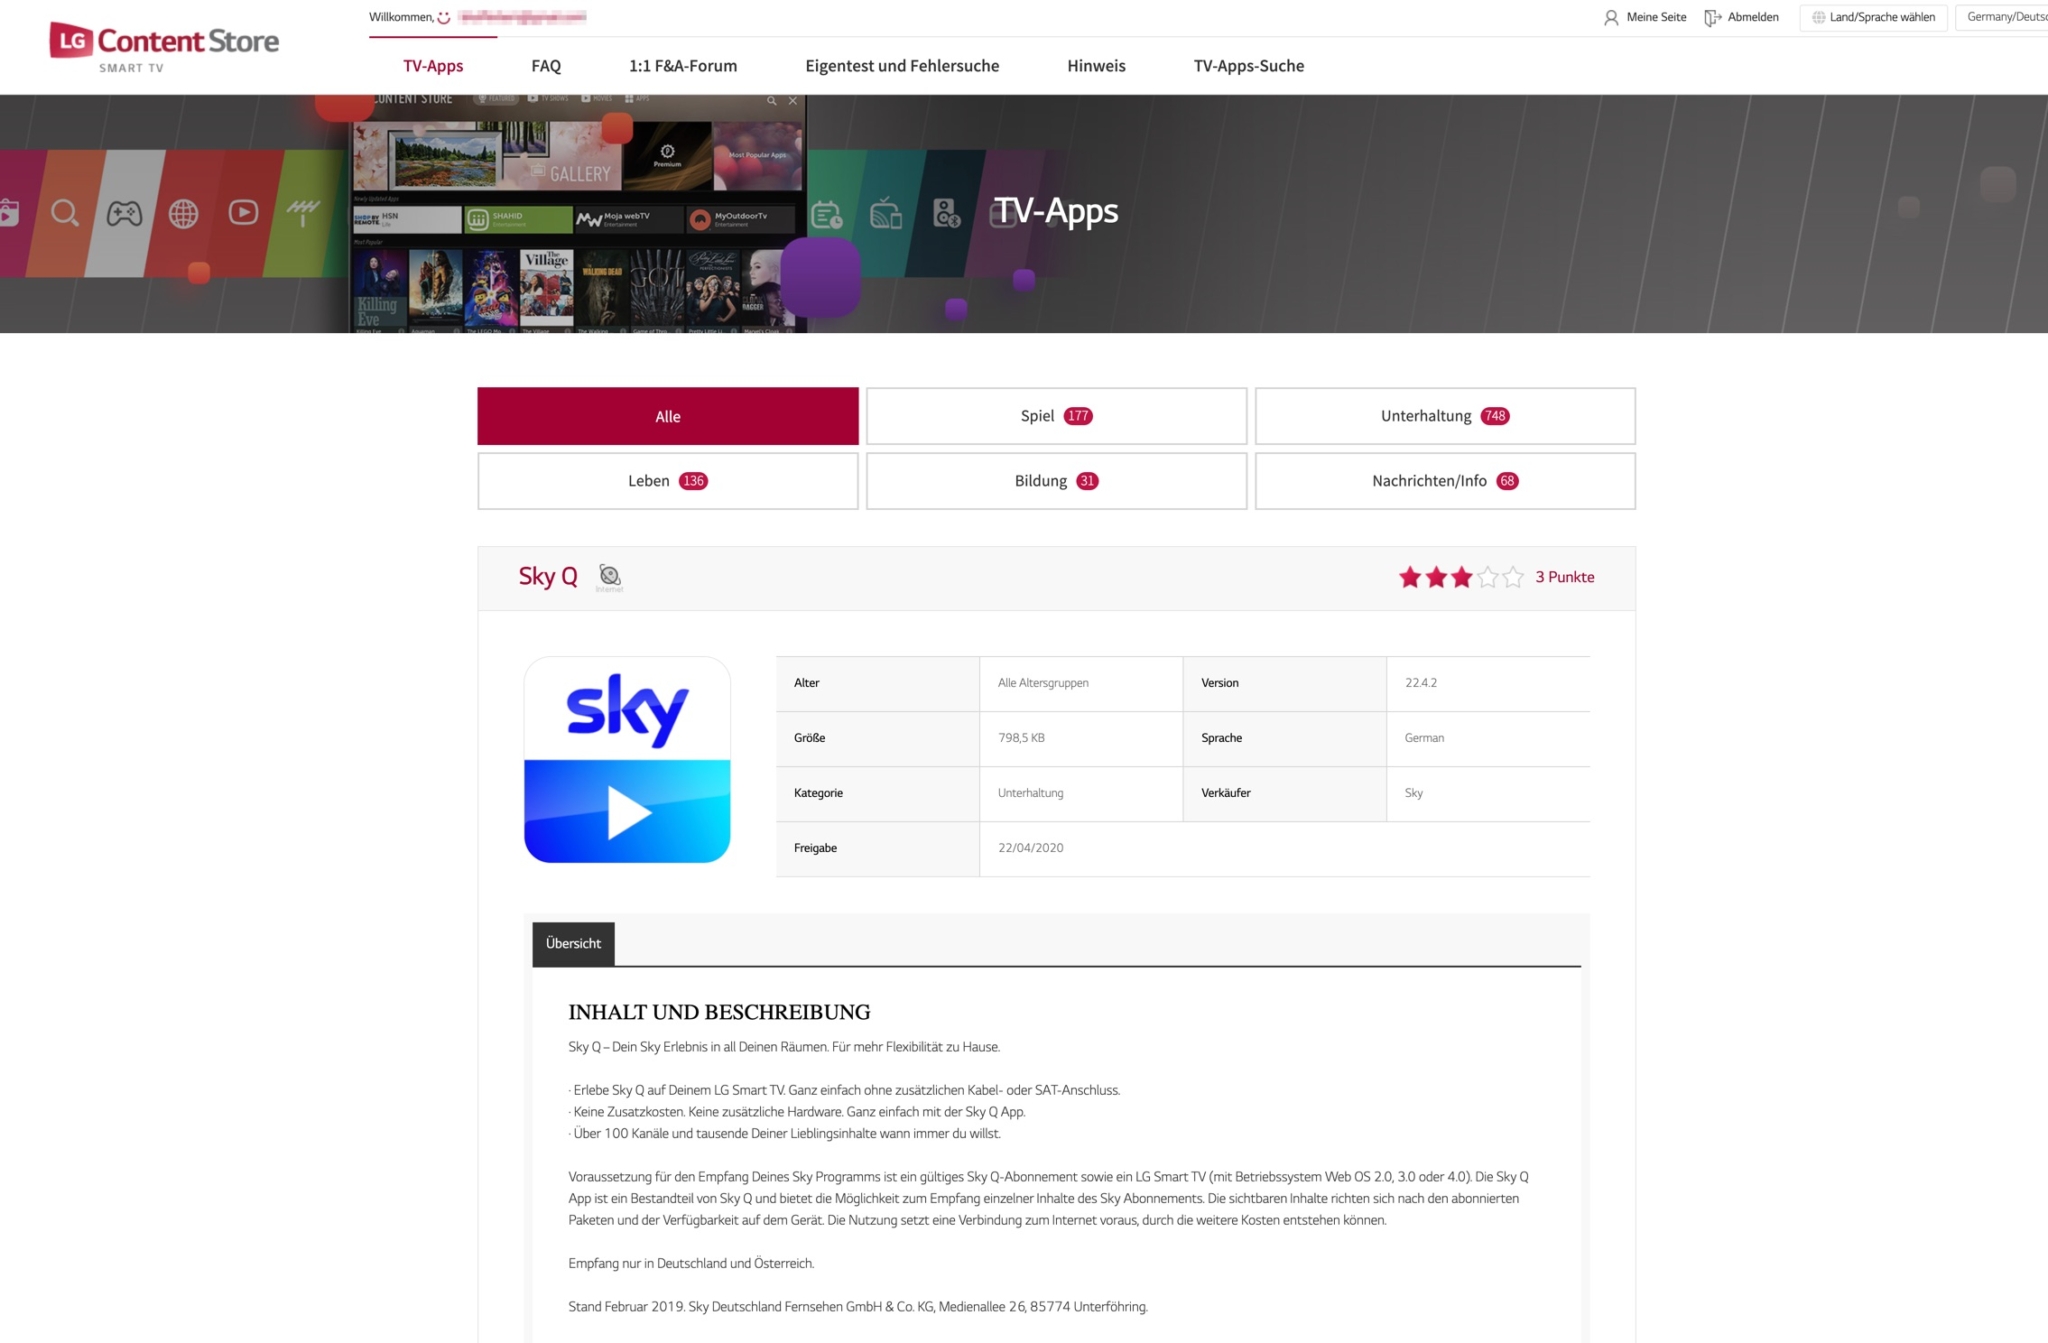Click the Meine Seite profile icon
Screen dimensions: 2048x1343
(1612, 17)
